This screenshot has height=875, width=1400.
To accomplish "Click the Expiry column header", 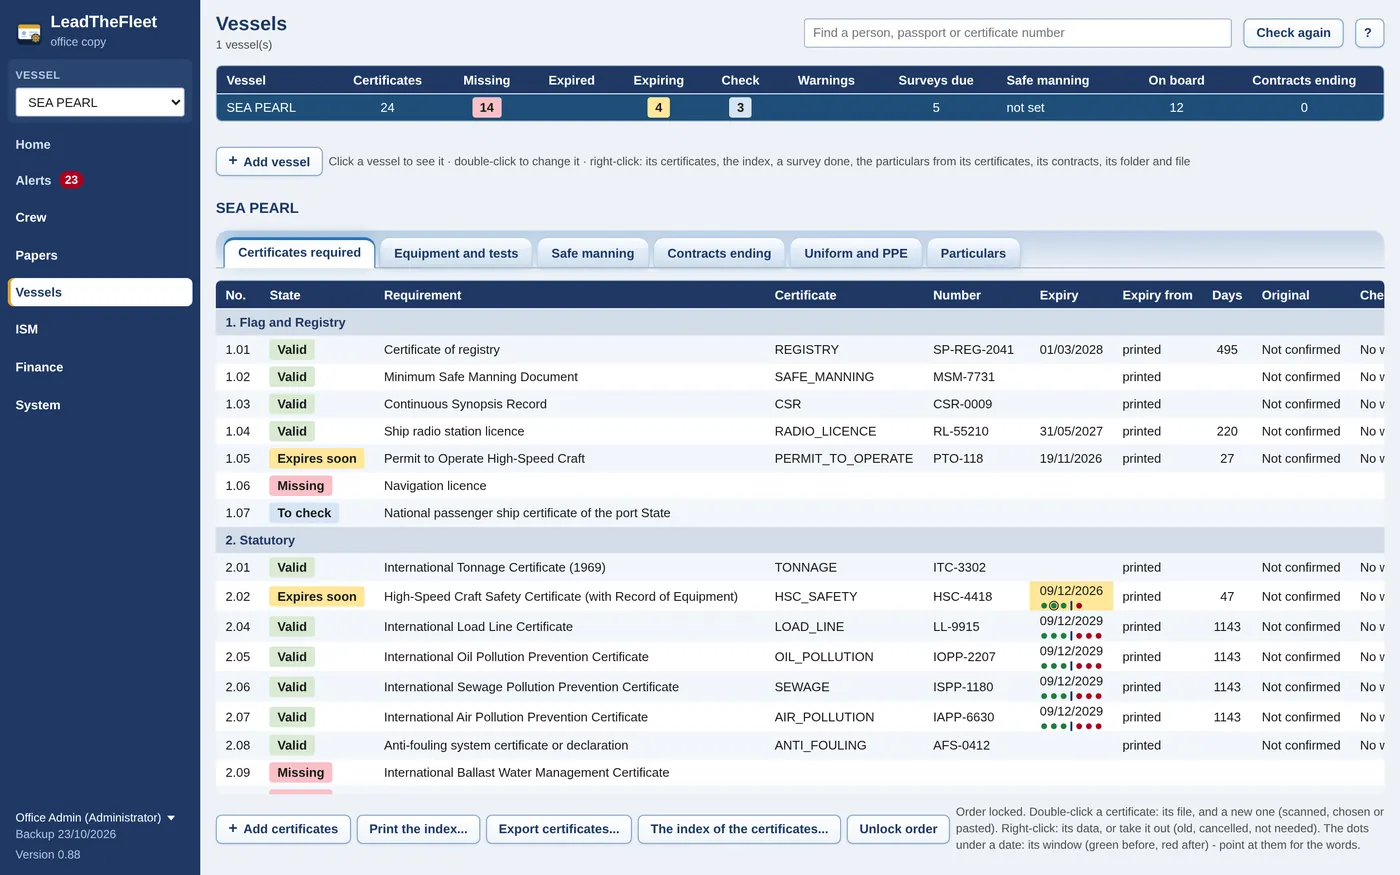I will point(1059,295).
